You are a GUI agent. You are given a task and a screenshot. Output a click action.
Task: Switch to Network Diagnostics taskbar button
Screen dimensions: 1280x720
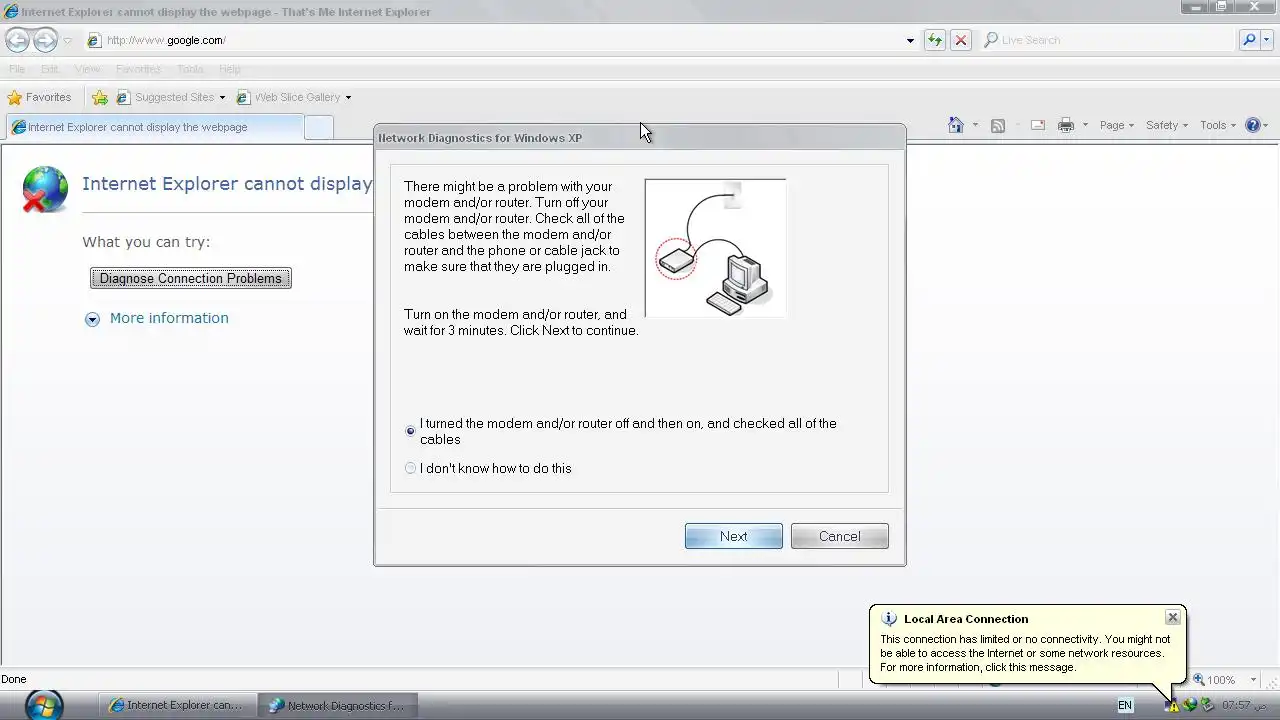[337, 705]
